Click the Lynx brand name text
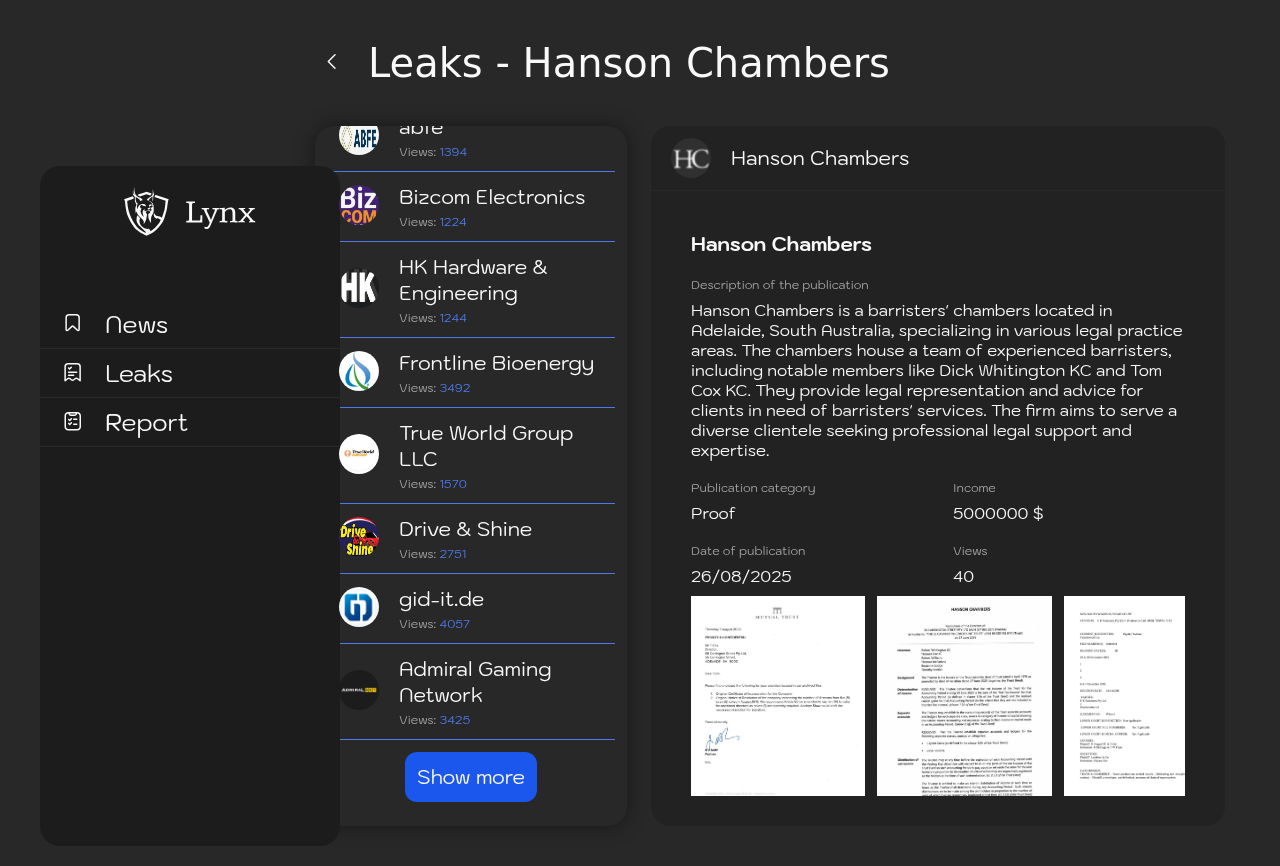 [x=220, y=213]
